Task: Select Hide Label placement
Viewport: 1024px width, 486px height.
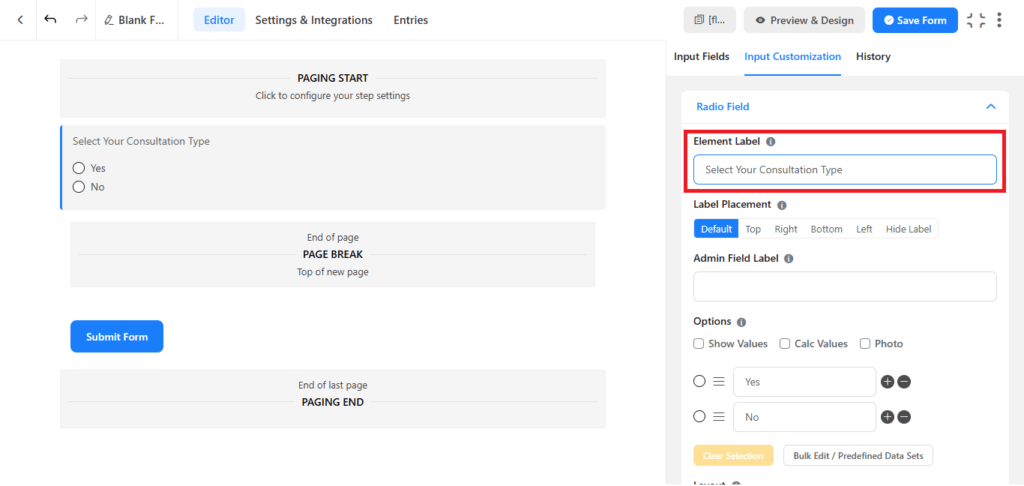Action: point(908,229)
